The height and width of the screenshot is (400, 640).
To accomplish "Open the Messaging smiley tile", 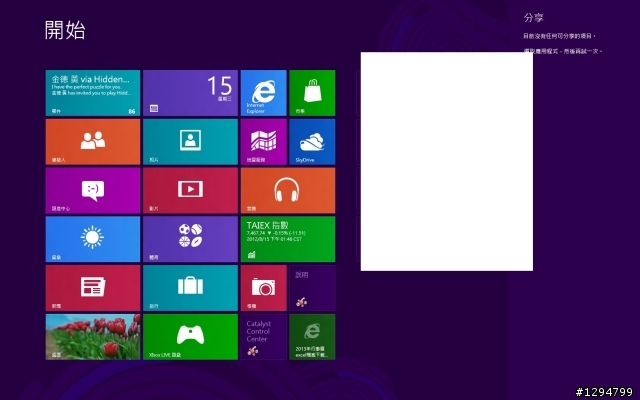I will coord(93,190).
